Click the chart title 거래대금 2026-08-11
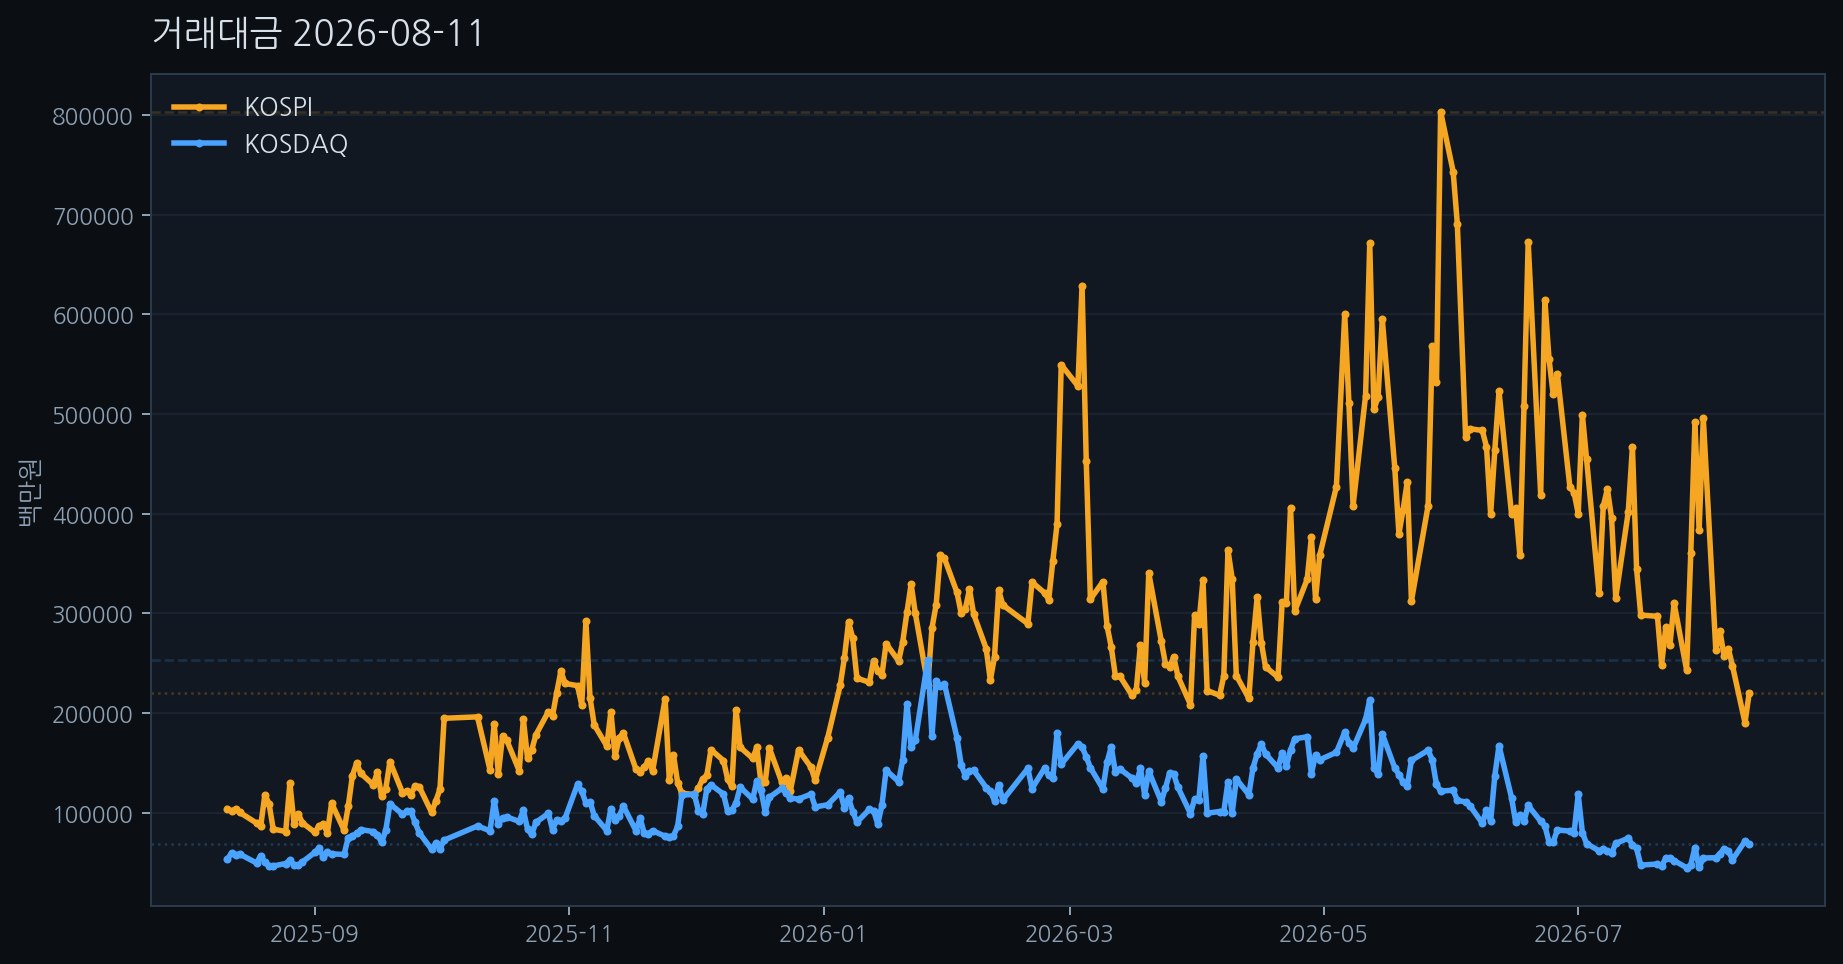The image size is (1843, 964). 318,33
